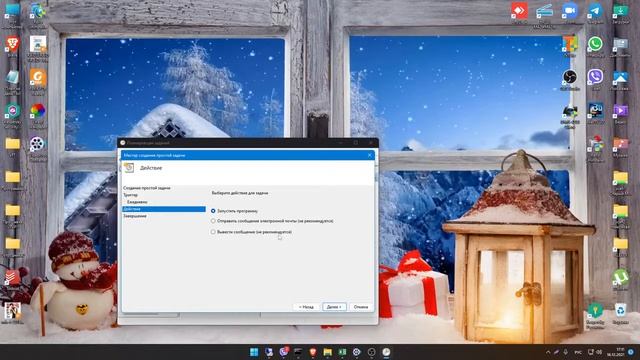Cancel the wizard with 'Отмена' button
Viewport: 640px width, 360px height.
pos(361,307)
